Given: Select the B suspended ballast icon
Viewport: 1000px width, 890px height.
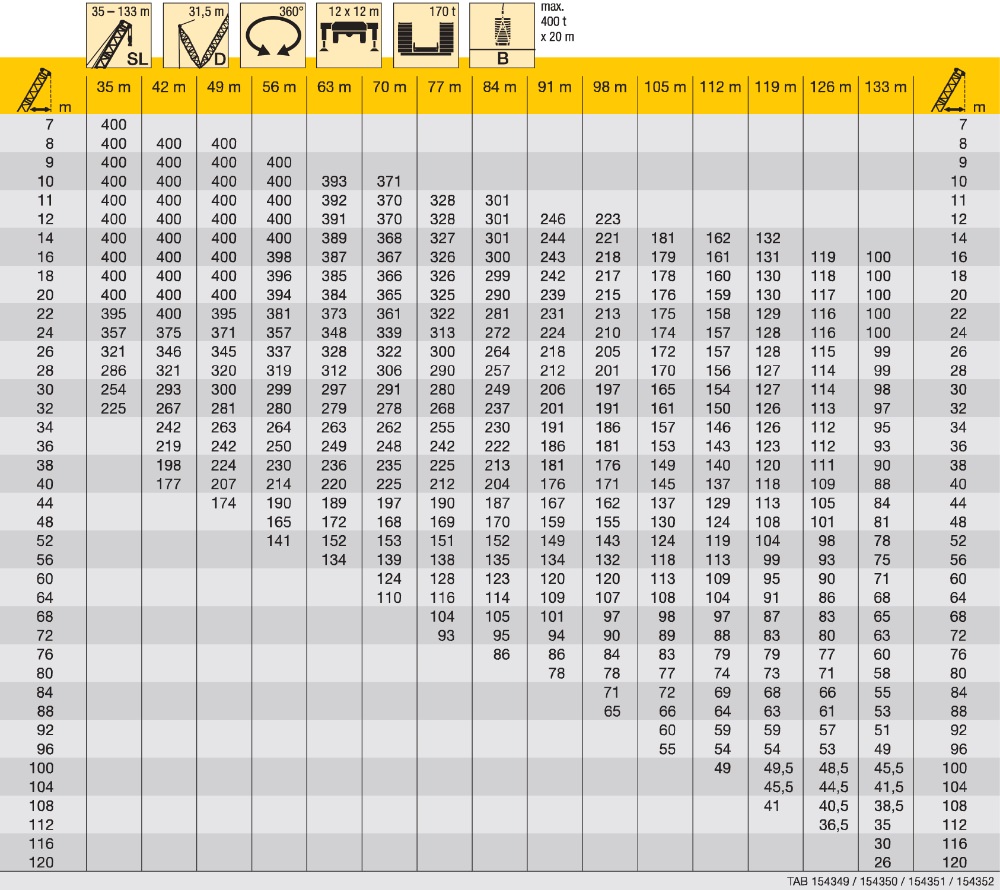Looking at the screenshot, I should point(502,36).
